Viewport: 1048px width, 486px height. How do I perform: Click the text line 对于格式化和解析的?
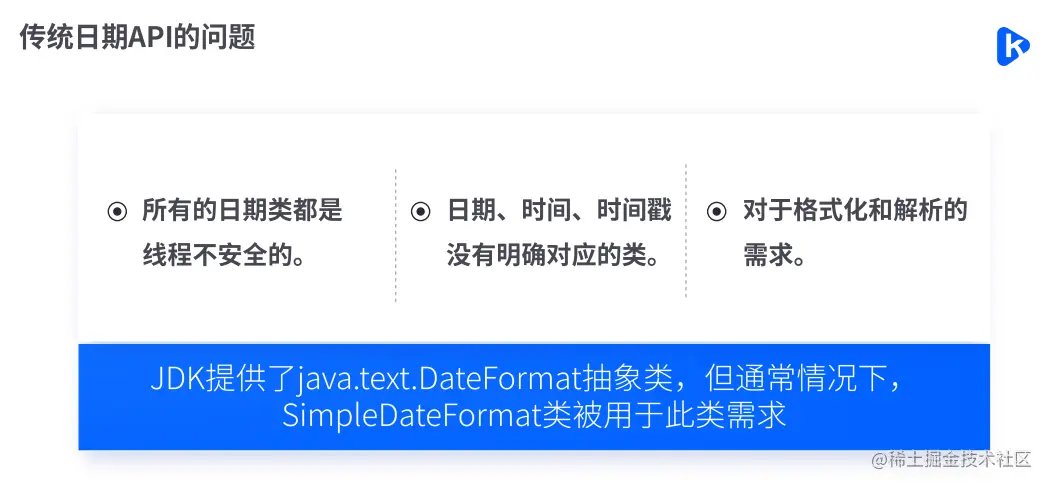(x=856, y=211)
